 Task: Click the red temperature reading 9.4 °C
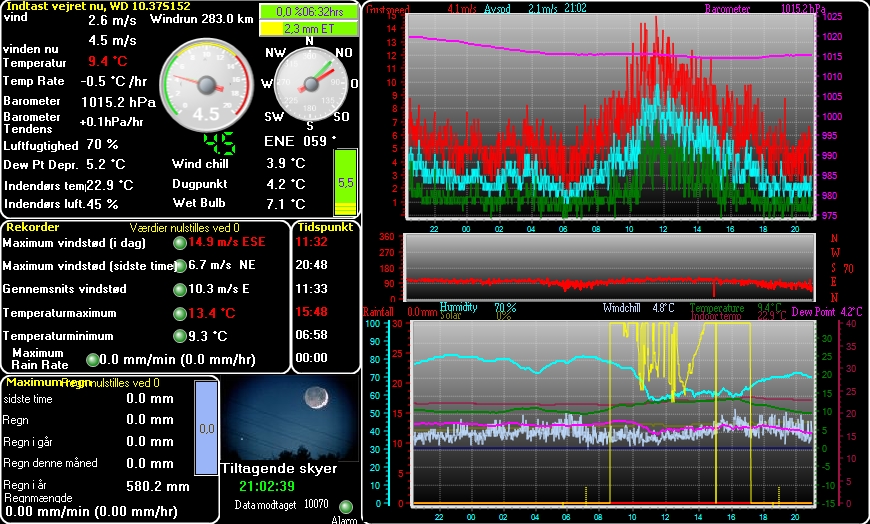coord(107,61)
